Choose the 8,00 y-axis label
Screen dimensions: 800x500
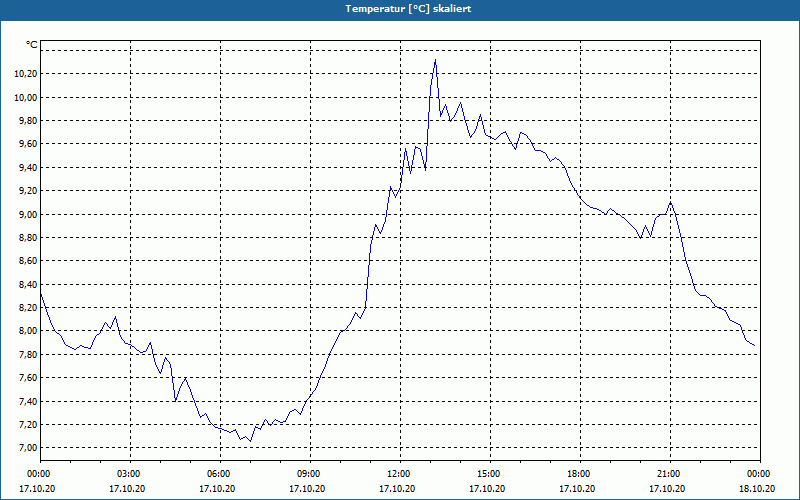click(28, 331)
